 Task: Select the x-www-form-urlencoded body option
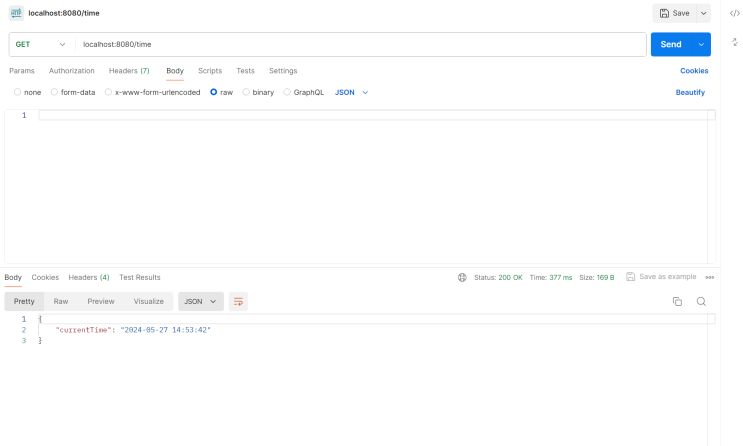(x=153, y=92)
